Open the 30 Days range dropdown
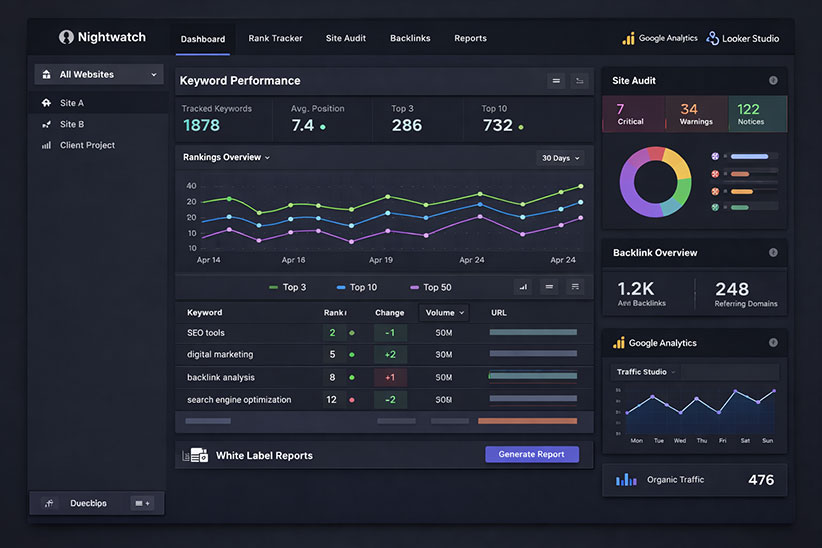The image size is (822, 548). coord(560,158)
